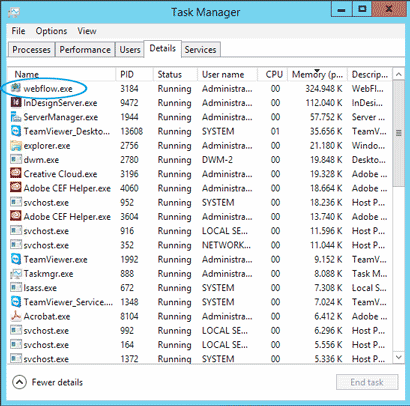This screenshot has height=406, width=410.
Task: Sort by the Name column header
Action: click(62, 74)
